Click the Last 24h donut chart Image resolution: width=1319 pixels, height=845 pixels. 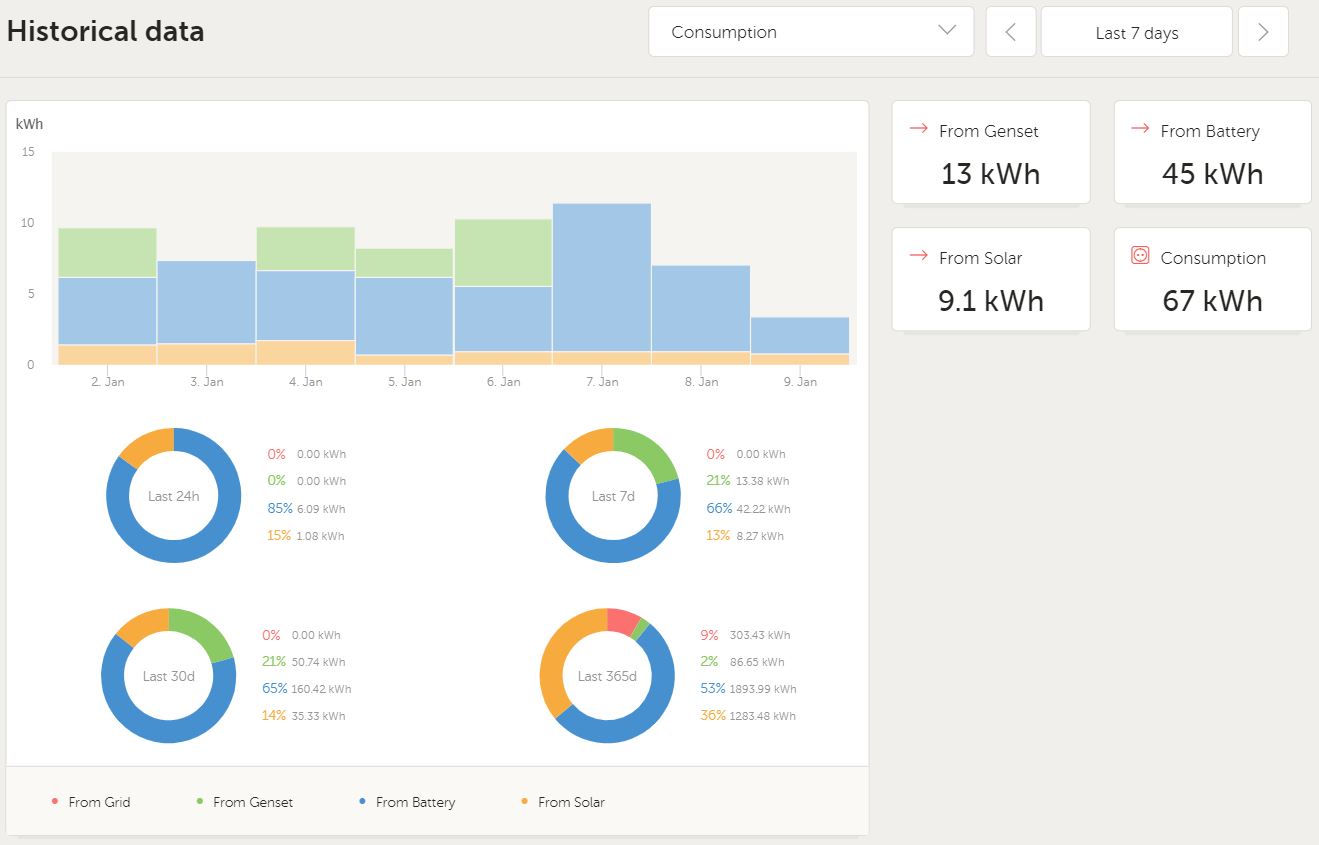(x=174, y=496)
